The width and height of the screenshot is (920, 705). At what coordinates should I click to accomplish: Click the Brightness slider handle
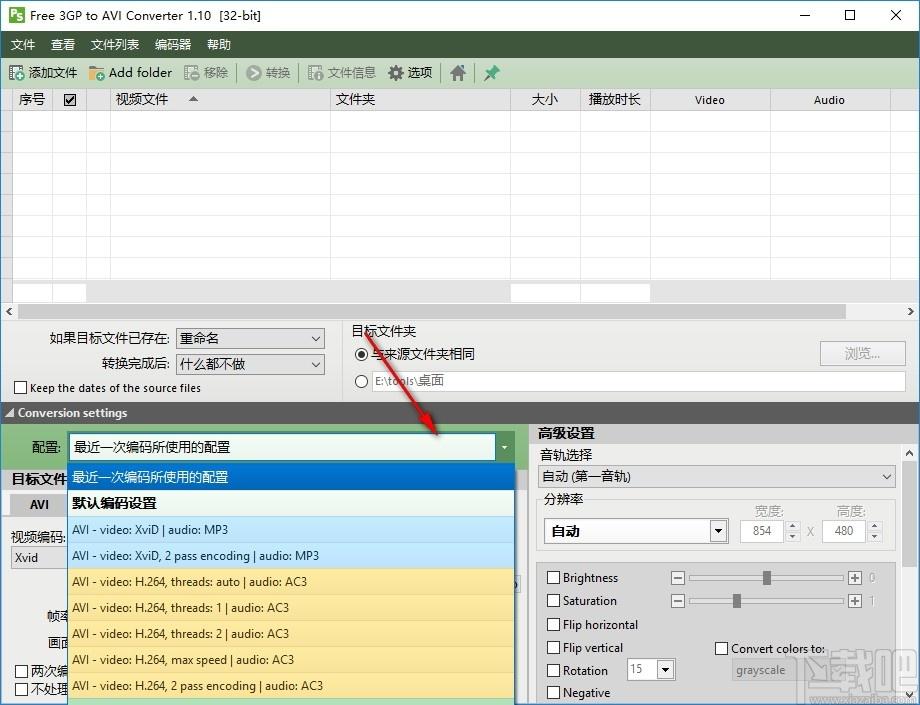[x=766, y=578]
